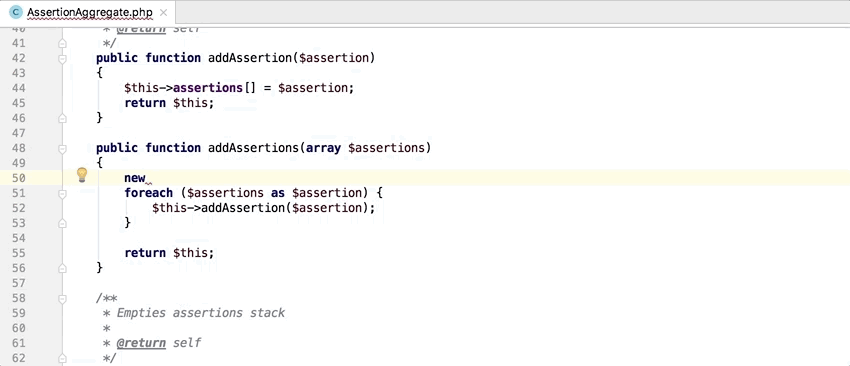
Task: Click line number 47 in the gutter
Action: 18,133
